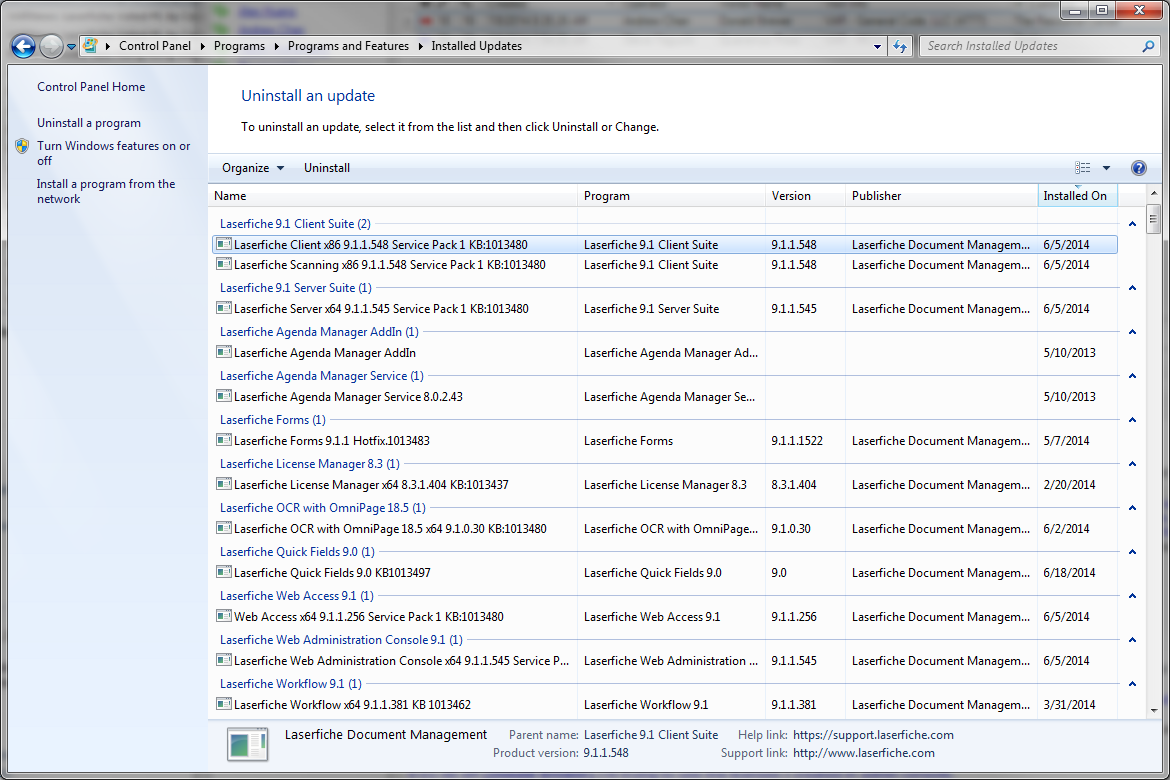Viewport: 1170px width, 780px height.
Task: Click the search magnifier icon
Action: (x=1148, y=46)
